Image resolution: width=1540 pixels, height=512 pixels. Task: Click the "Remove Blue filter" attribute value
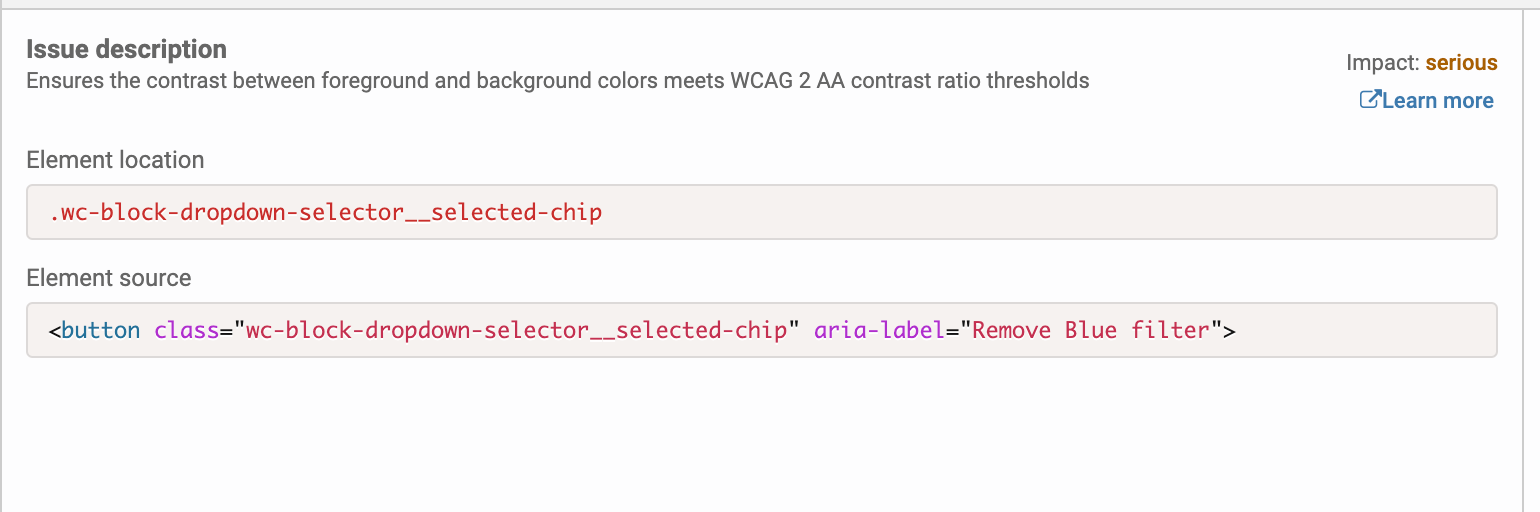pyautogui.click(x=1092, y=330)
